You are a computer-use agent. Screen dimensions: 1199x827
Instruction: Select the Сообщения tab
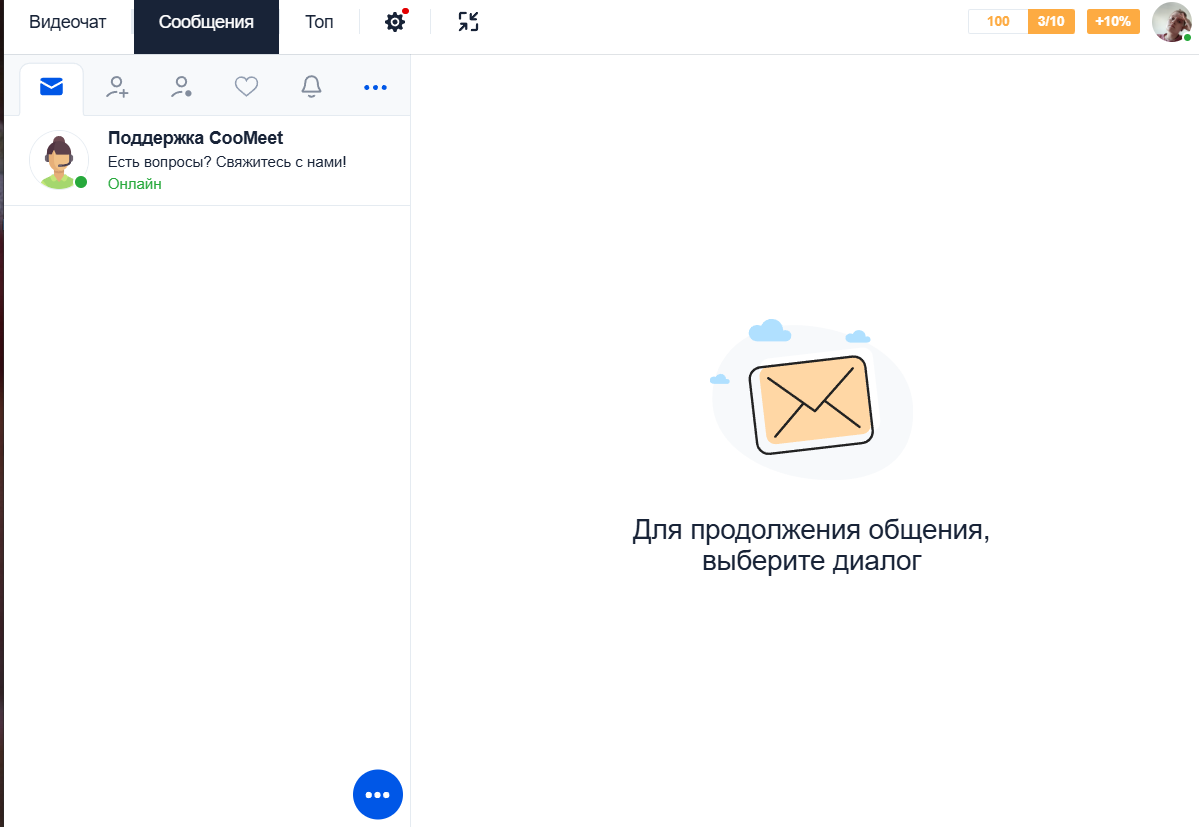pos(206,21)
